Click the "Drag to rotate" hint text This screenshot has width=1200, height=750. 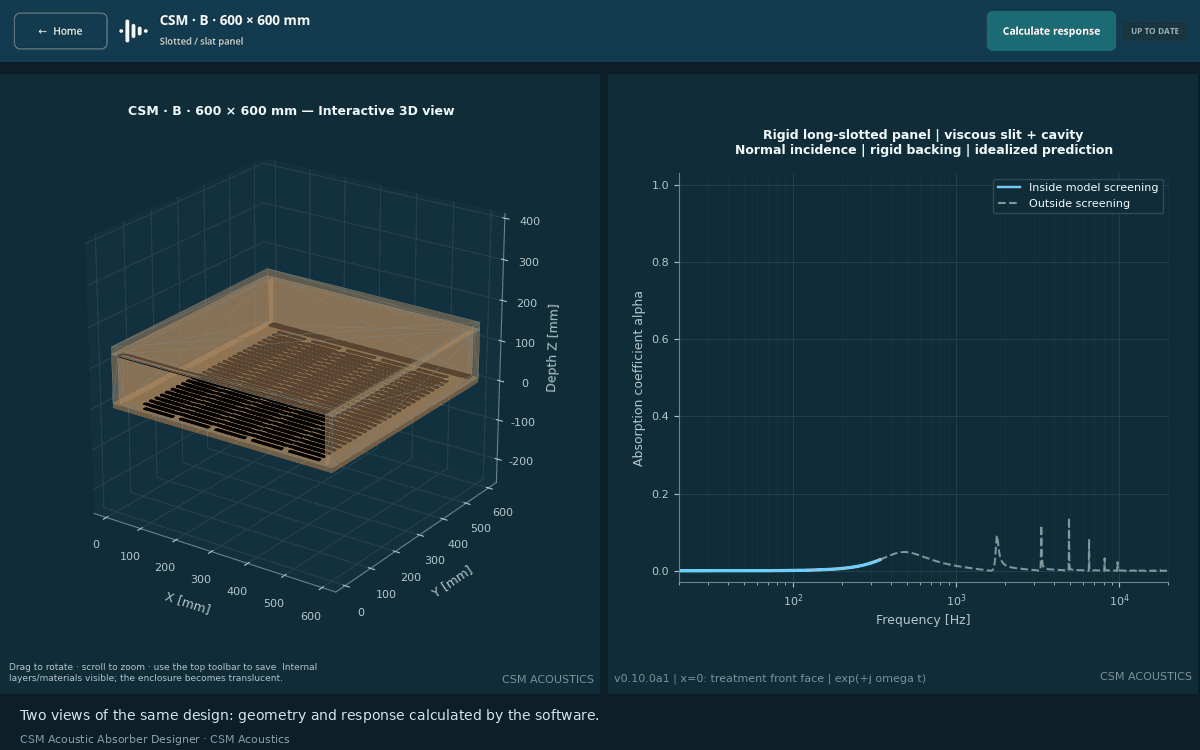pyautogui.click(x=163, y=672)
